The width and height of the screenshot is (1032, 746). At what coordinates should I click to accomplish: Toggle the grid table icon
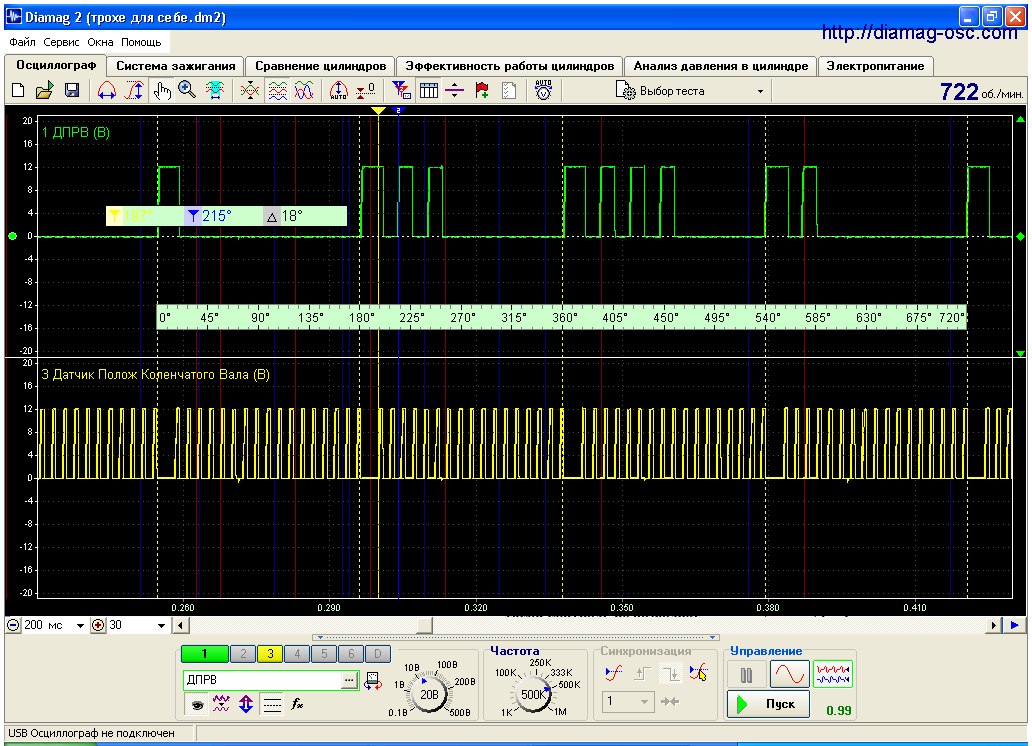(428, 90)
